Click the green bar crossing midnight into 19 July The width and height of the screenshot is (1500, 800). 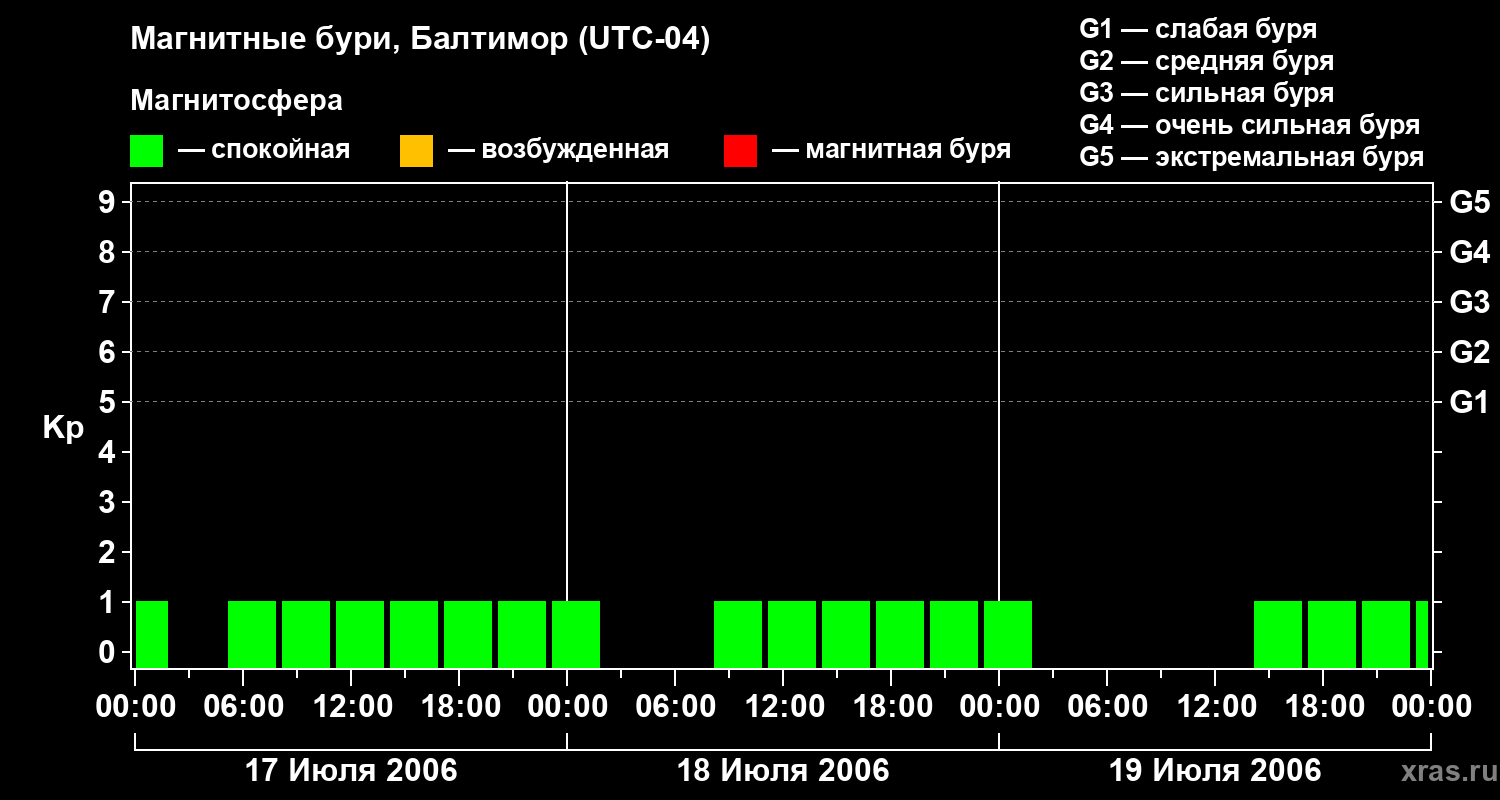coord(1008,634)
